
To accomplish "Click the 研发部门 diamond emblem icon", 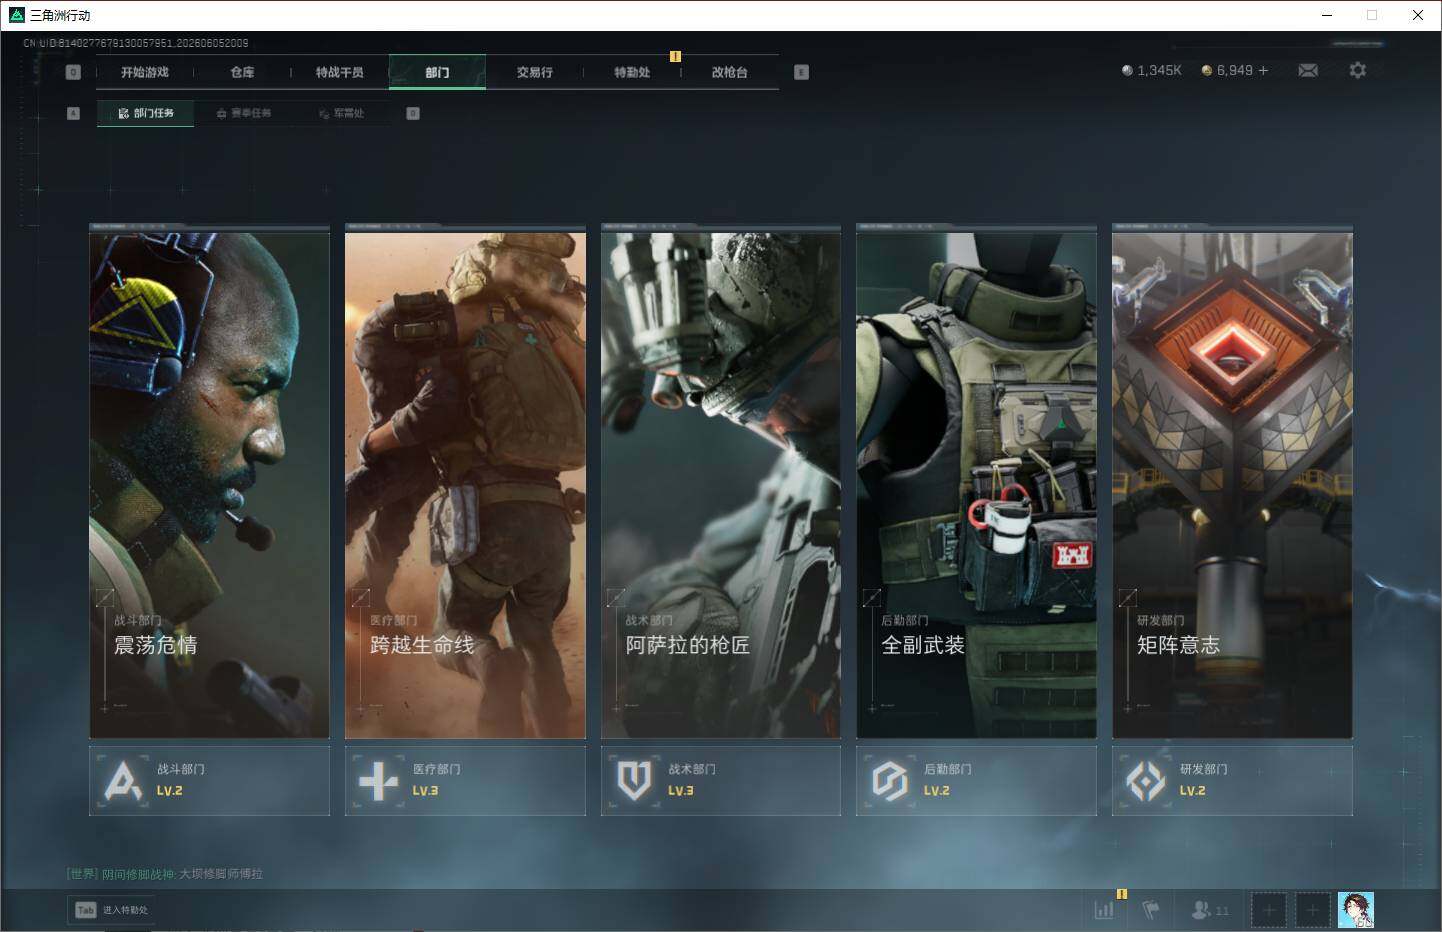I will click(x=1145, y=781).
